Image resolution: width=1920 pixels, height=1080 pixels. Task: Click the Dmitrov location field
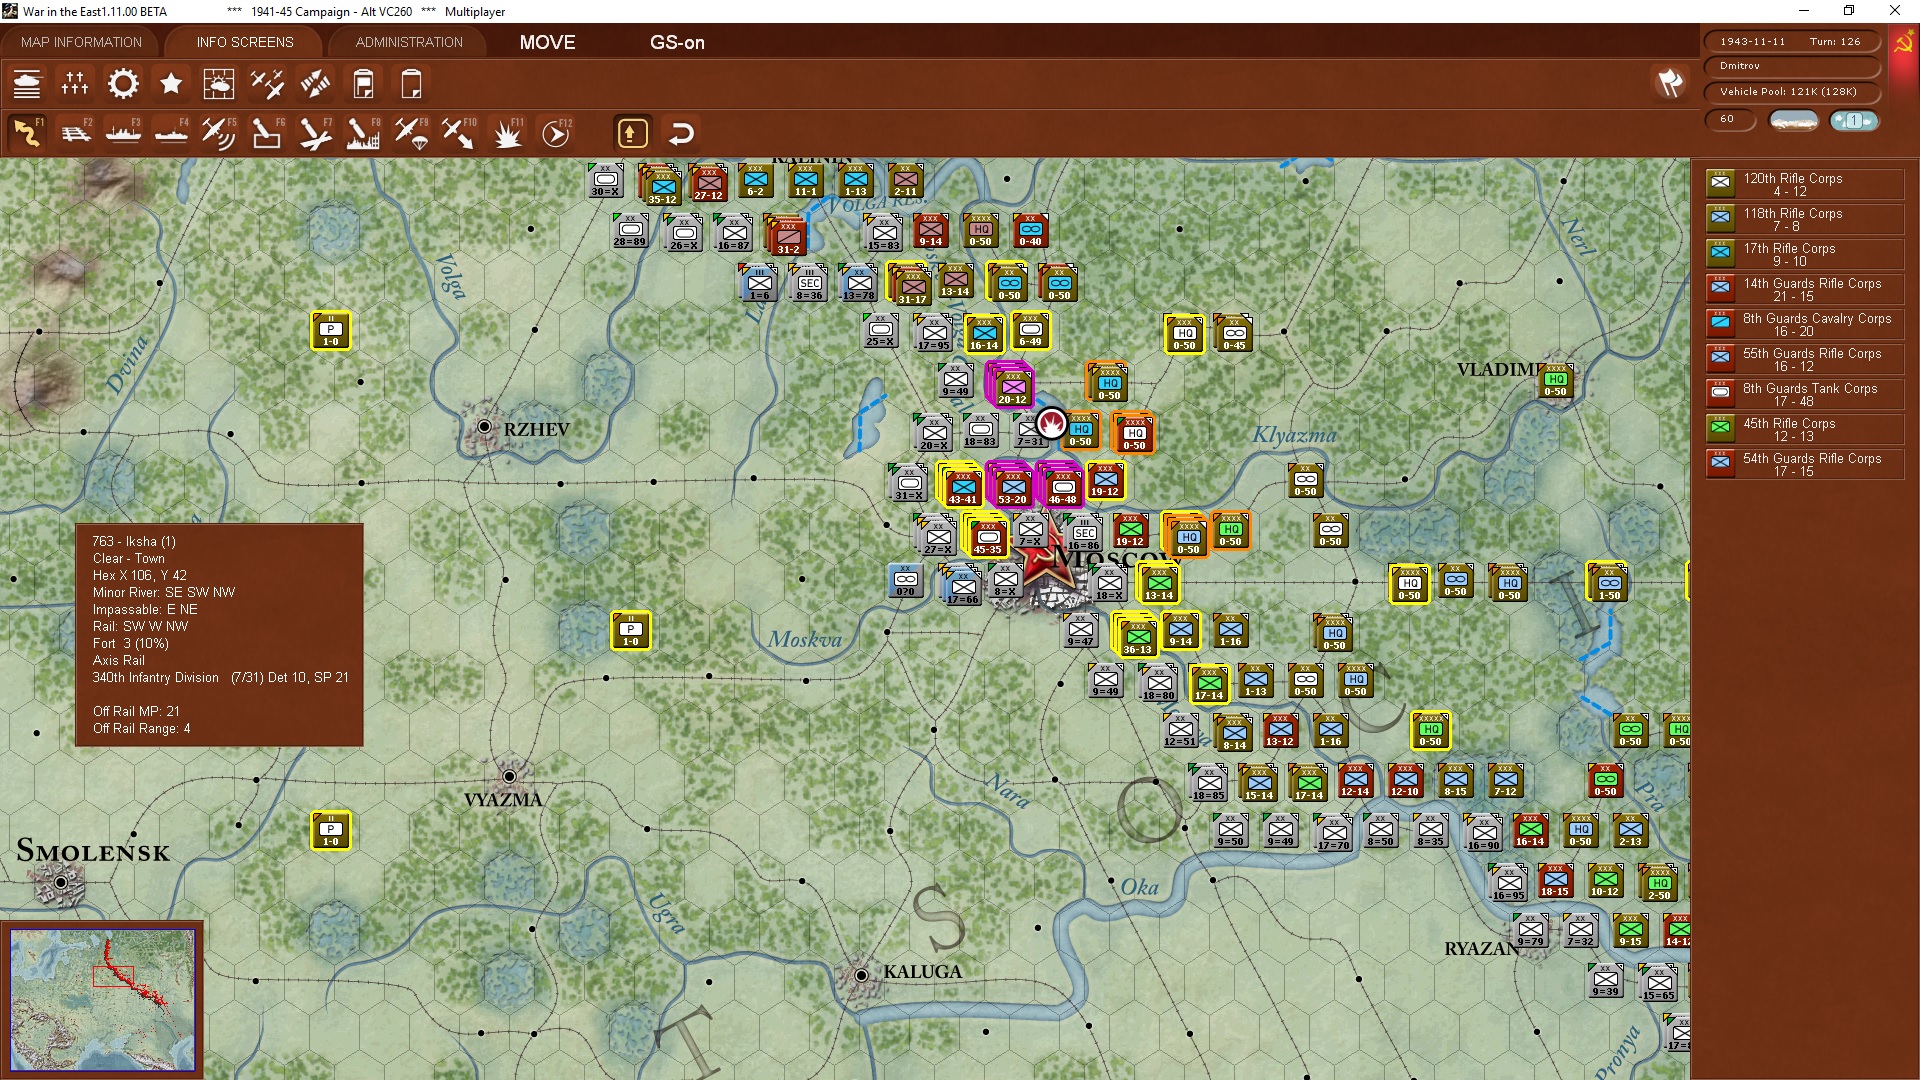tap(1791, 66)
